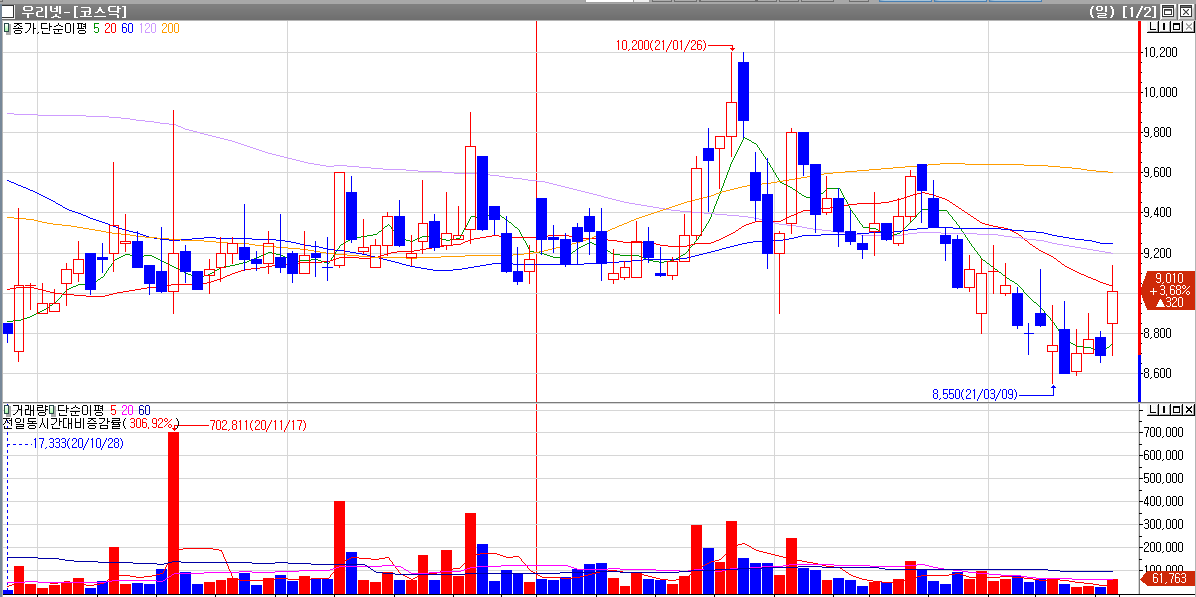Click the 400,000 volume axis label

click(1165, 501)
